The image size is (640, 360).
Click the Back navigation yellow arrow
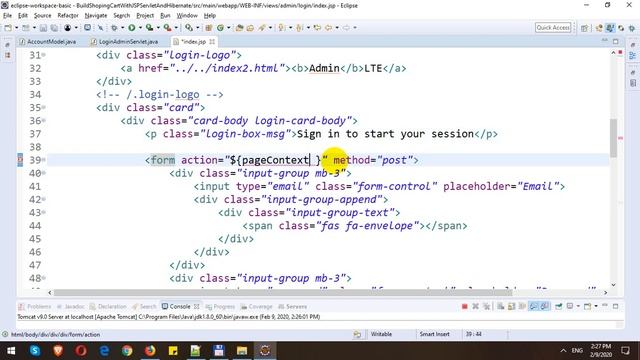tap(329, 27)
